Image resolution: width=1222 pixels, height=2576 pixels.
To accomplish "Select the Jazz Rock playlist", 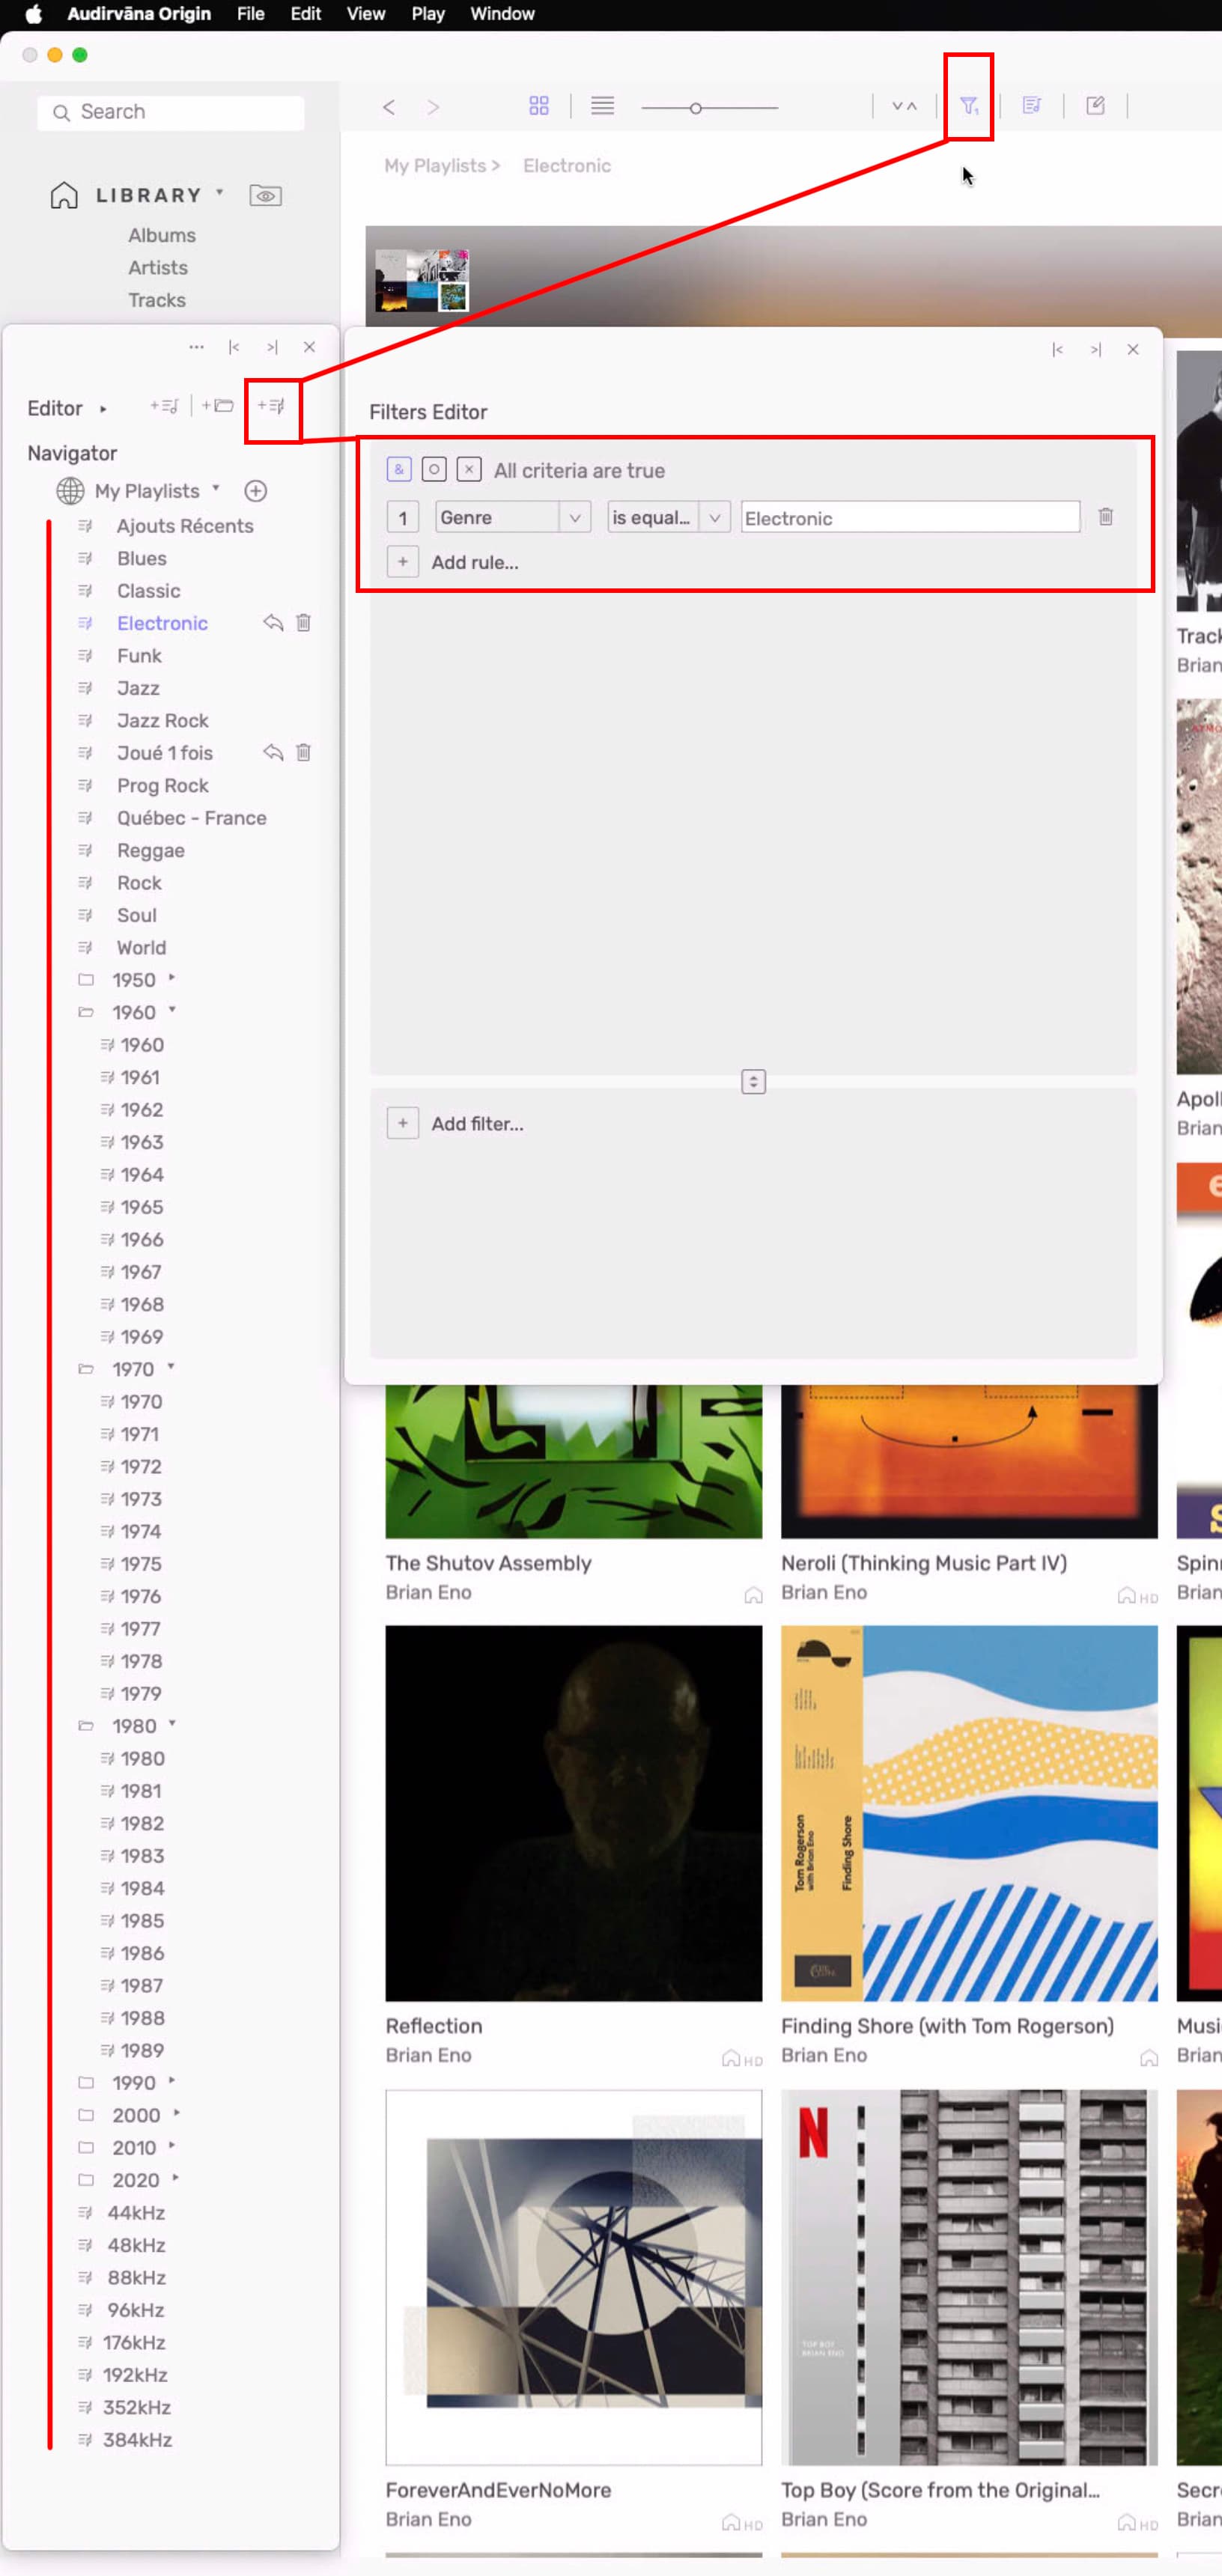I will [163, 721].
